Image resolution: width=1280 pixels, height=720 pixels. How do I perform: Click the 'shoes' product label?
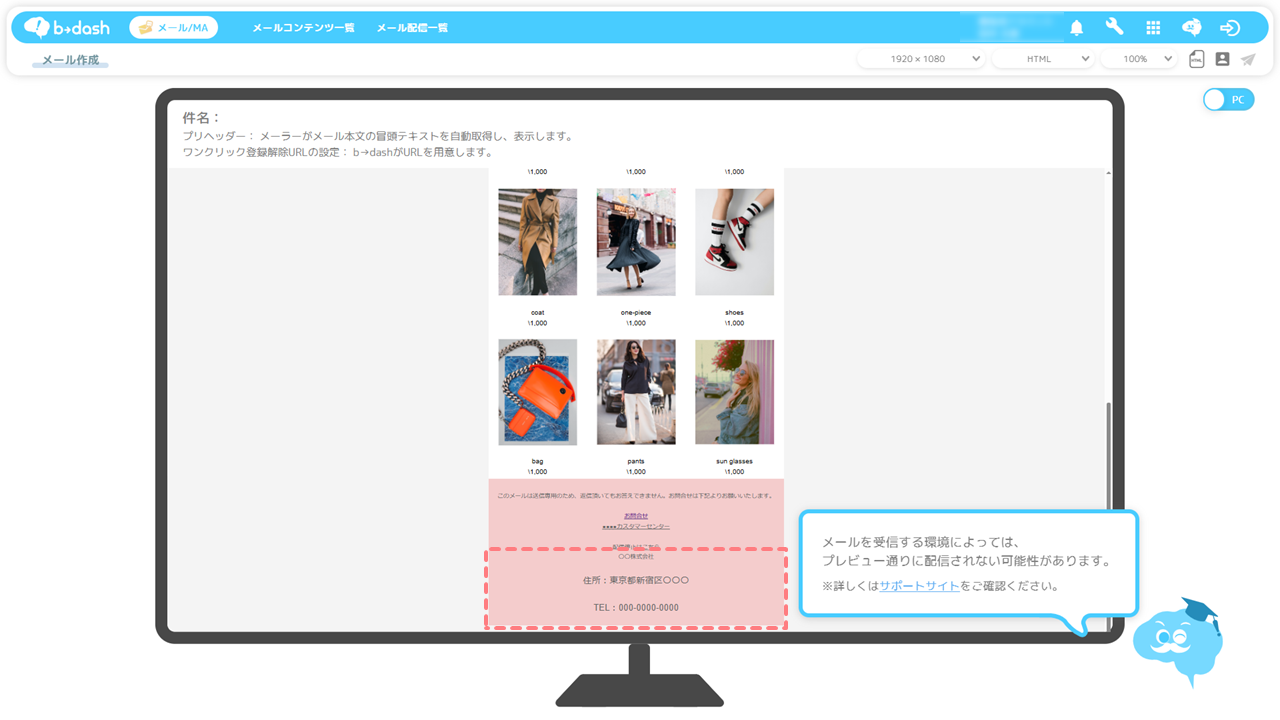click(x=734, y=313)
